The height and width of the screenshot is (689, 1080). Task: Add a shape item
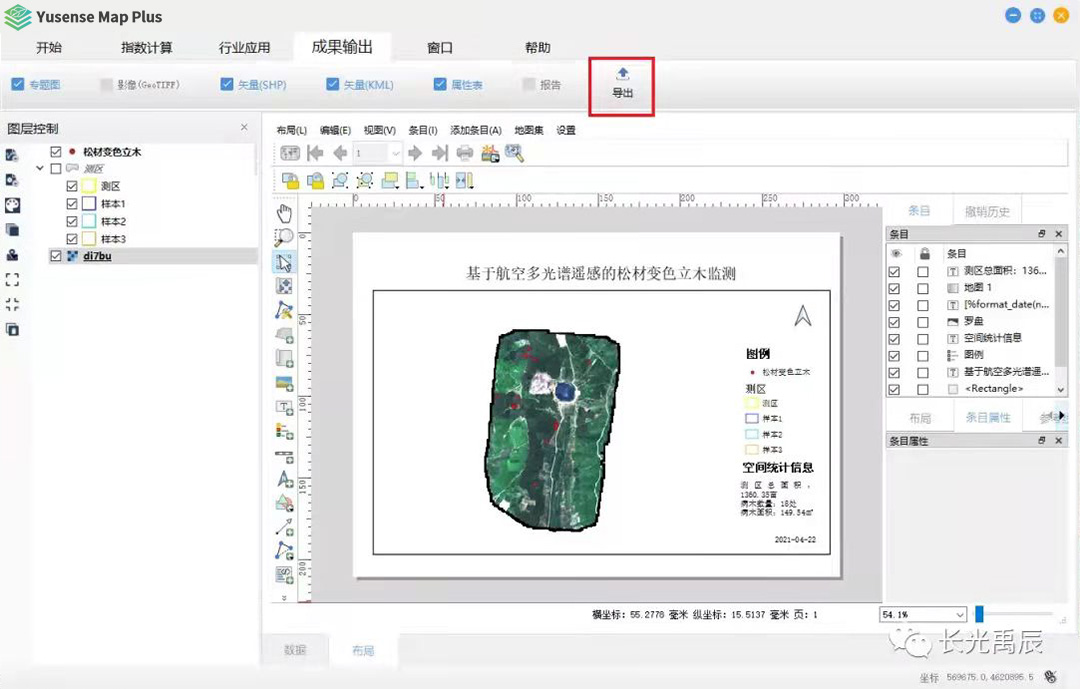[x=284, y=504]
